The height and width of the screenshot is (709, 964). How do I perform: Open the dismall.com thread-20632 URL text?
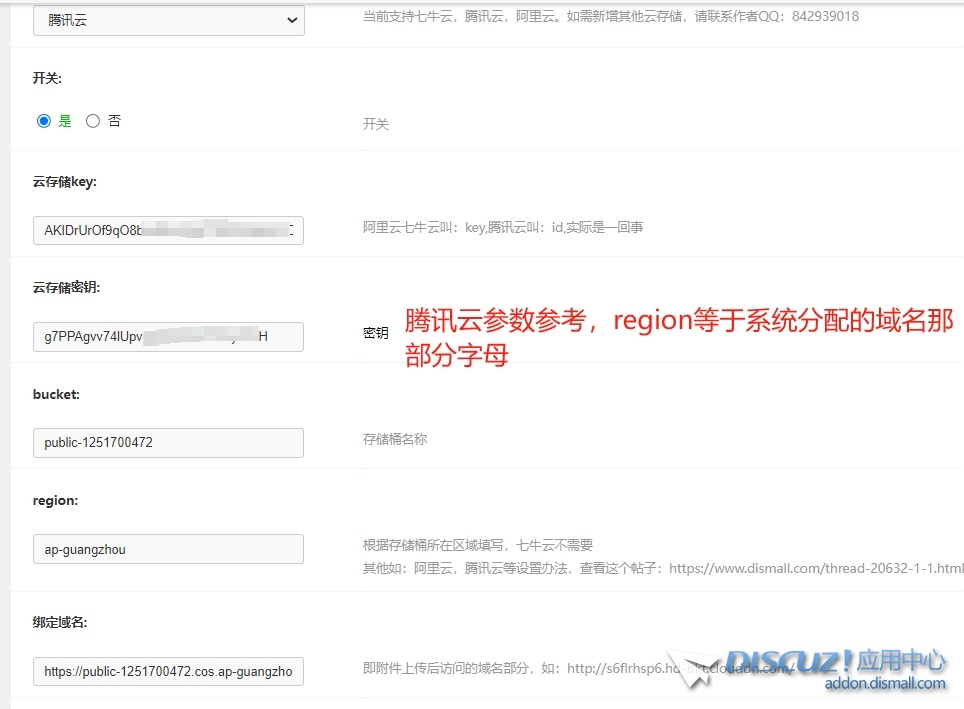(x=815, y=567)
